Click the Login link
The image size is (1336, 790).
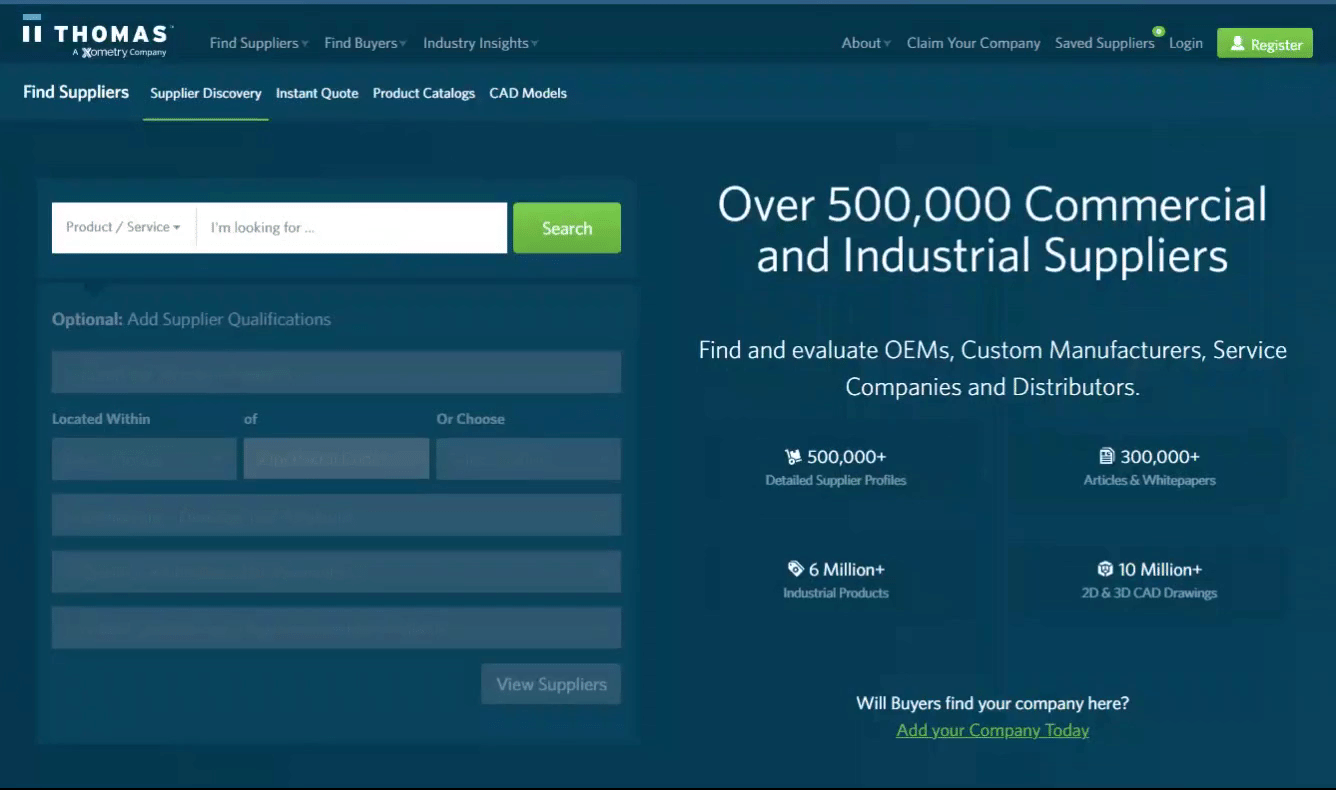coord(1186,43)
